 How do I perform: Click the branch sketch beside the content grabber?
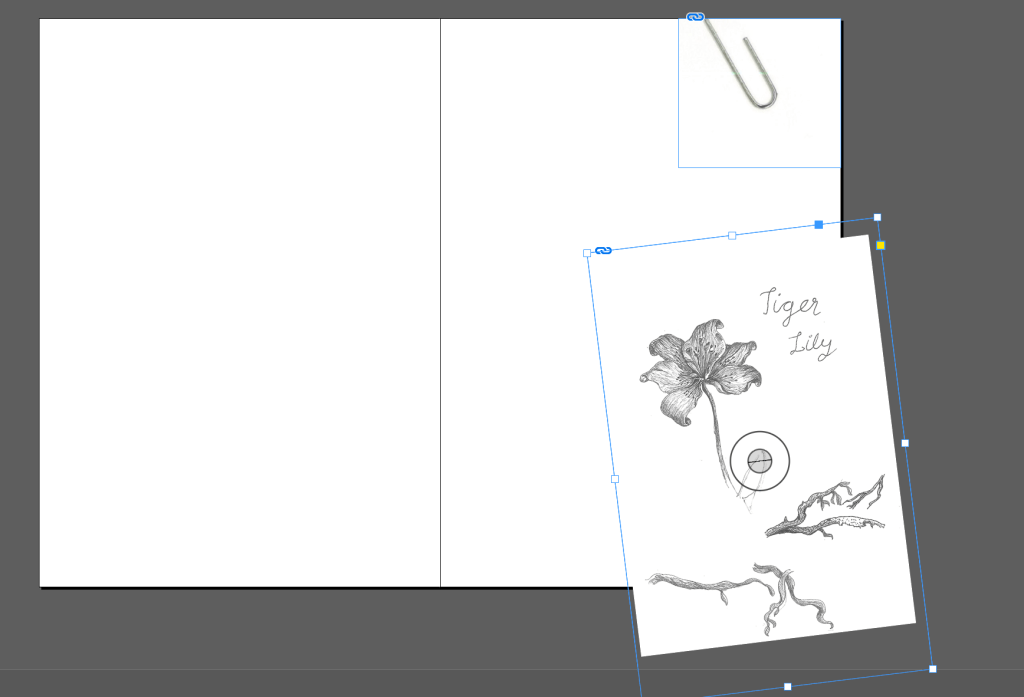tap(828, 508)
